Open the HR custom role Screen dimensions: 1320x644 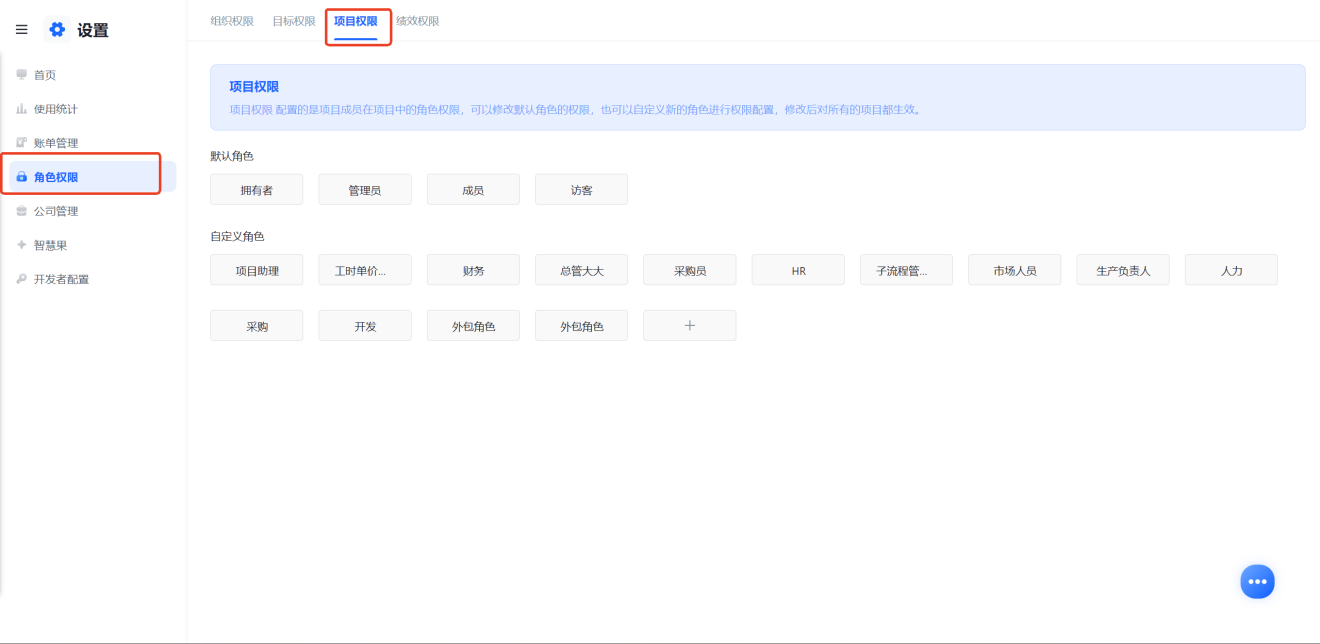click(x=798, y=270)
